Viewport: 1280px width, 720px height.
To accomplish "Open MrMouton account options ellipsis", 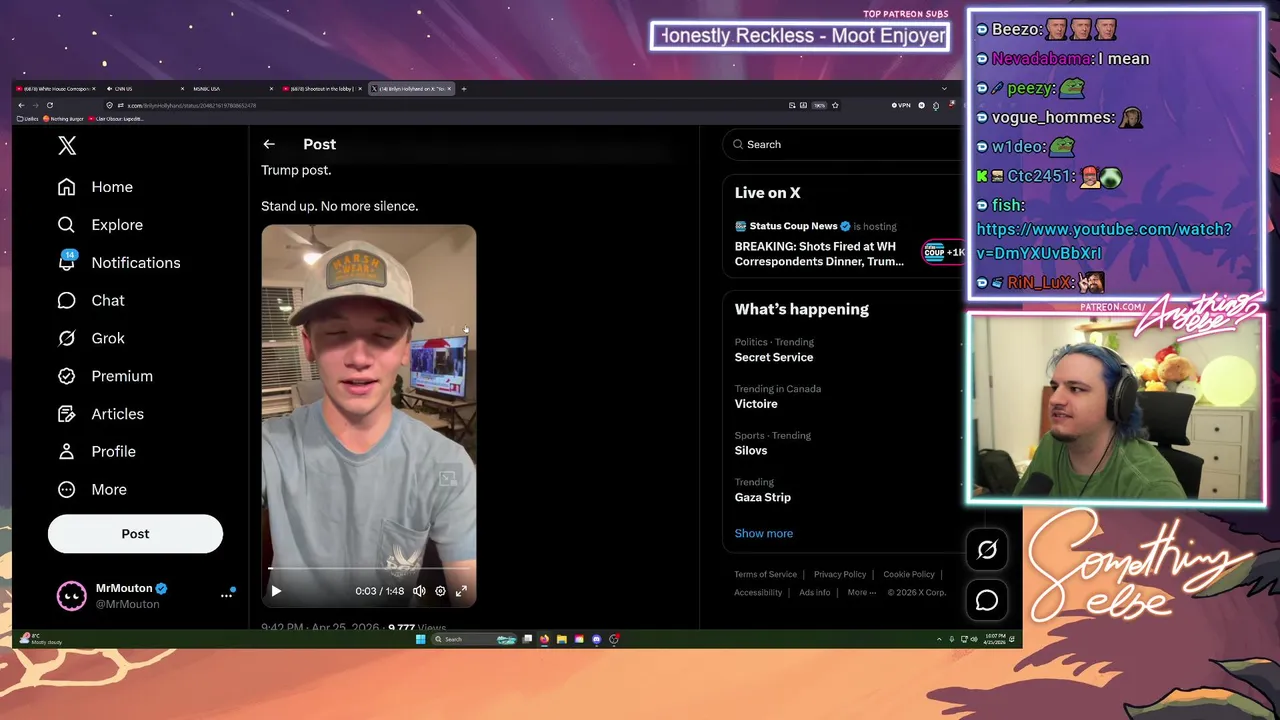I will pyautogui.click(x=226, y=596).
